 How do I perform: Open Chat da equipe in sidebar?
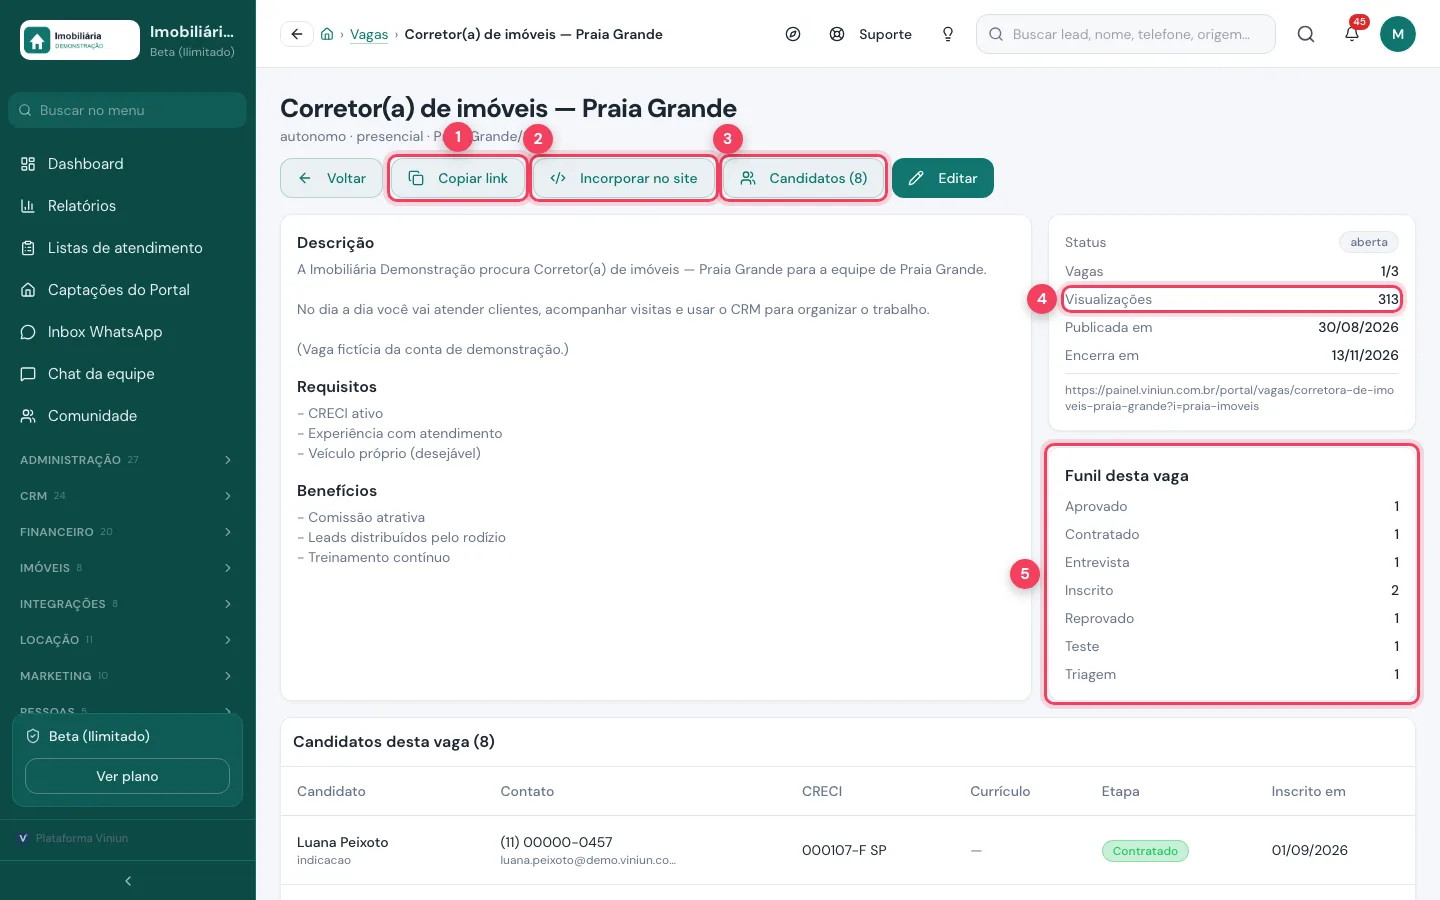pos(128,374)
